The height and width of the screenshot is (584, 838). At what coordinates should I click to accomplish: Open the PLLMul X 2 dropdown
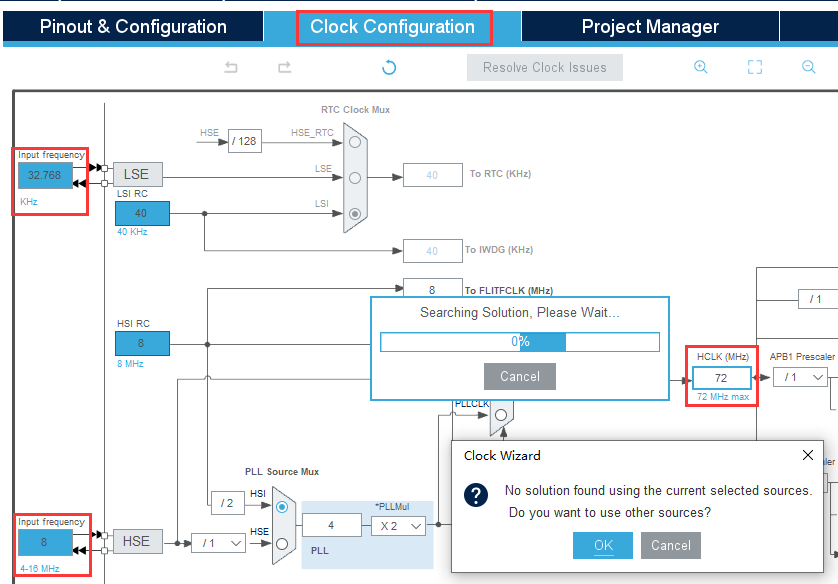399,526
